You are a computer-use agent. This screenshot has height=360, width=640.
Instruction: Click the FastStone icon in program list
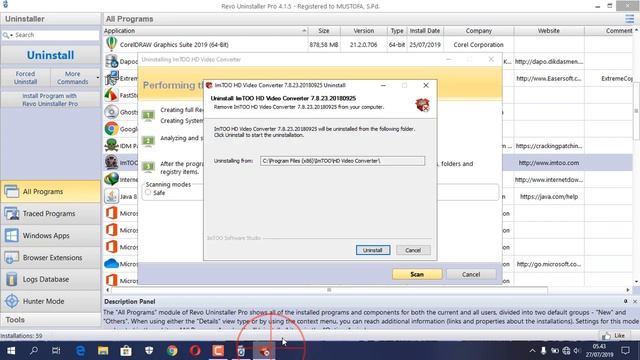tap(111, 95)
